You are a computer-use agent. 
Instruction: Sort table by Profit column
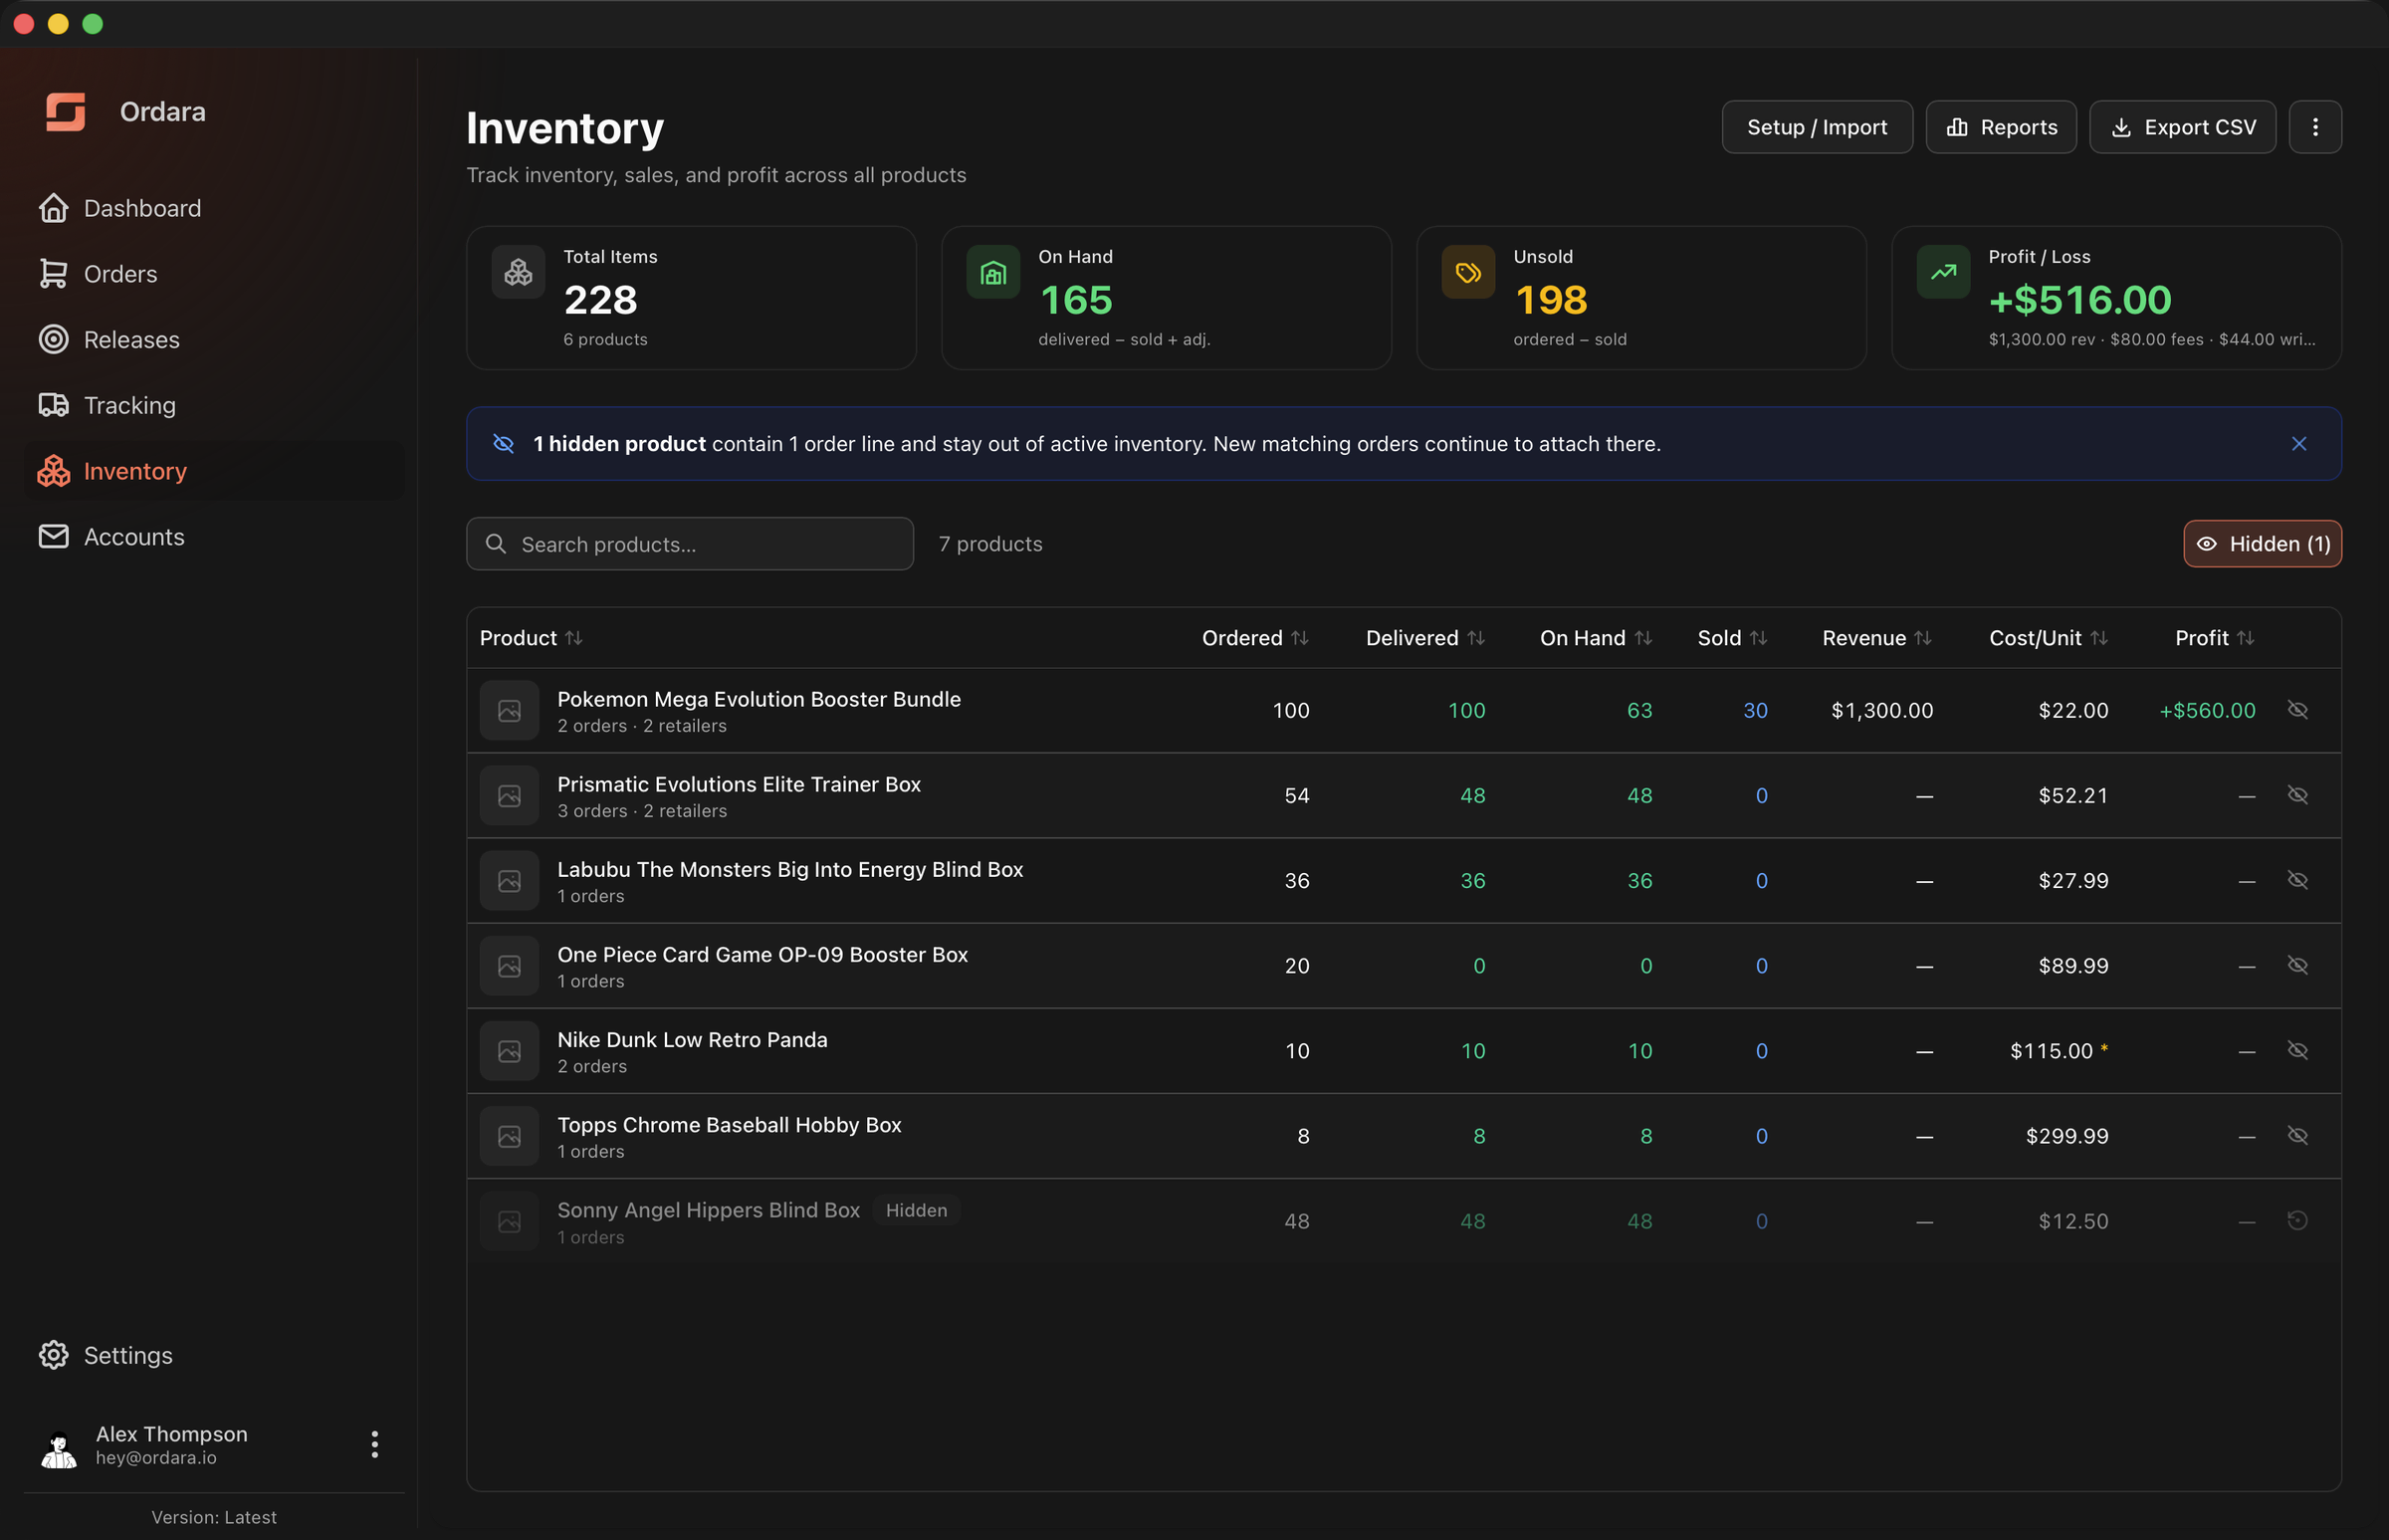point(2214,638)
